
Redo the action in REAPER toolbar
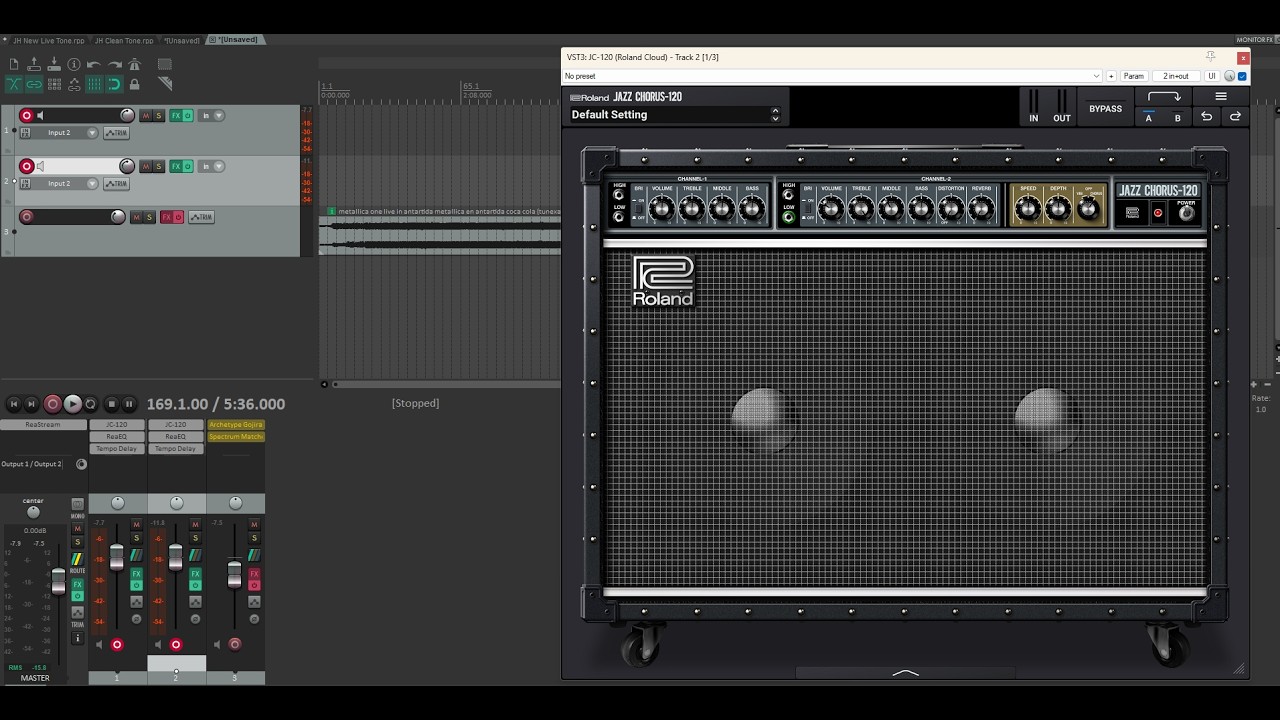coord(114,65)
